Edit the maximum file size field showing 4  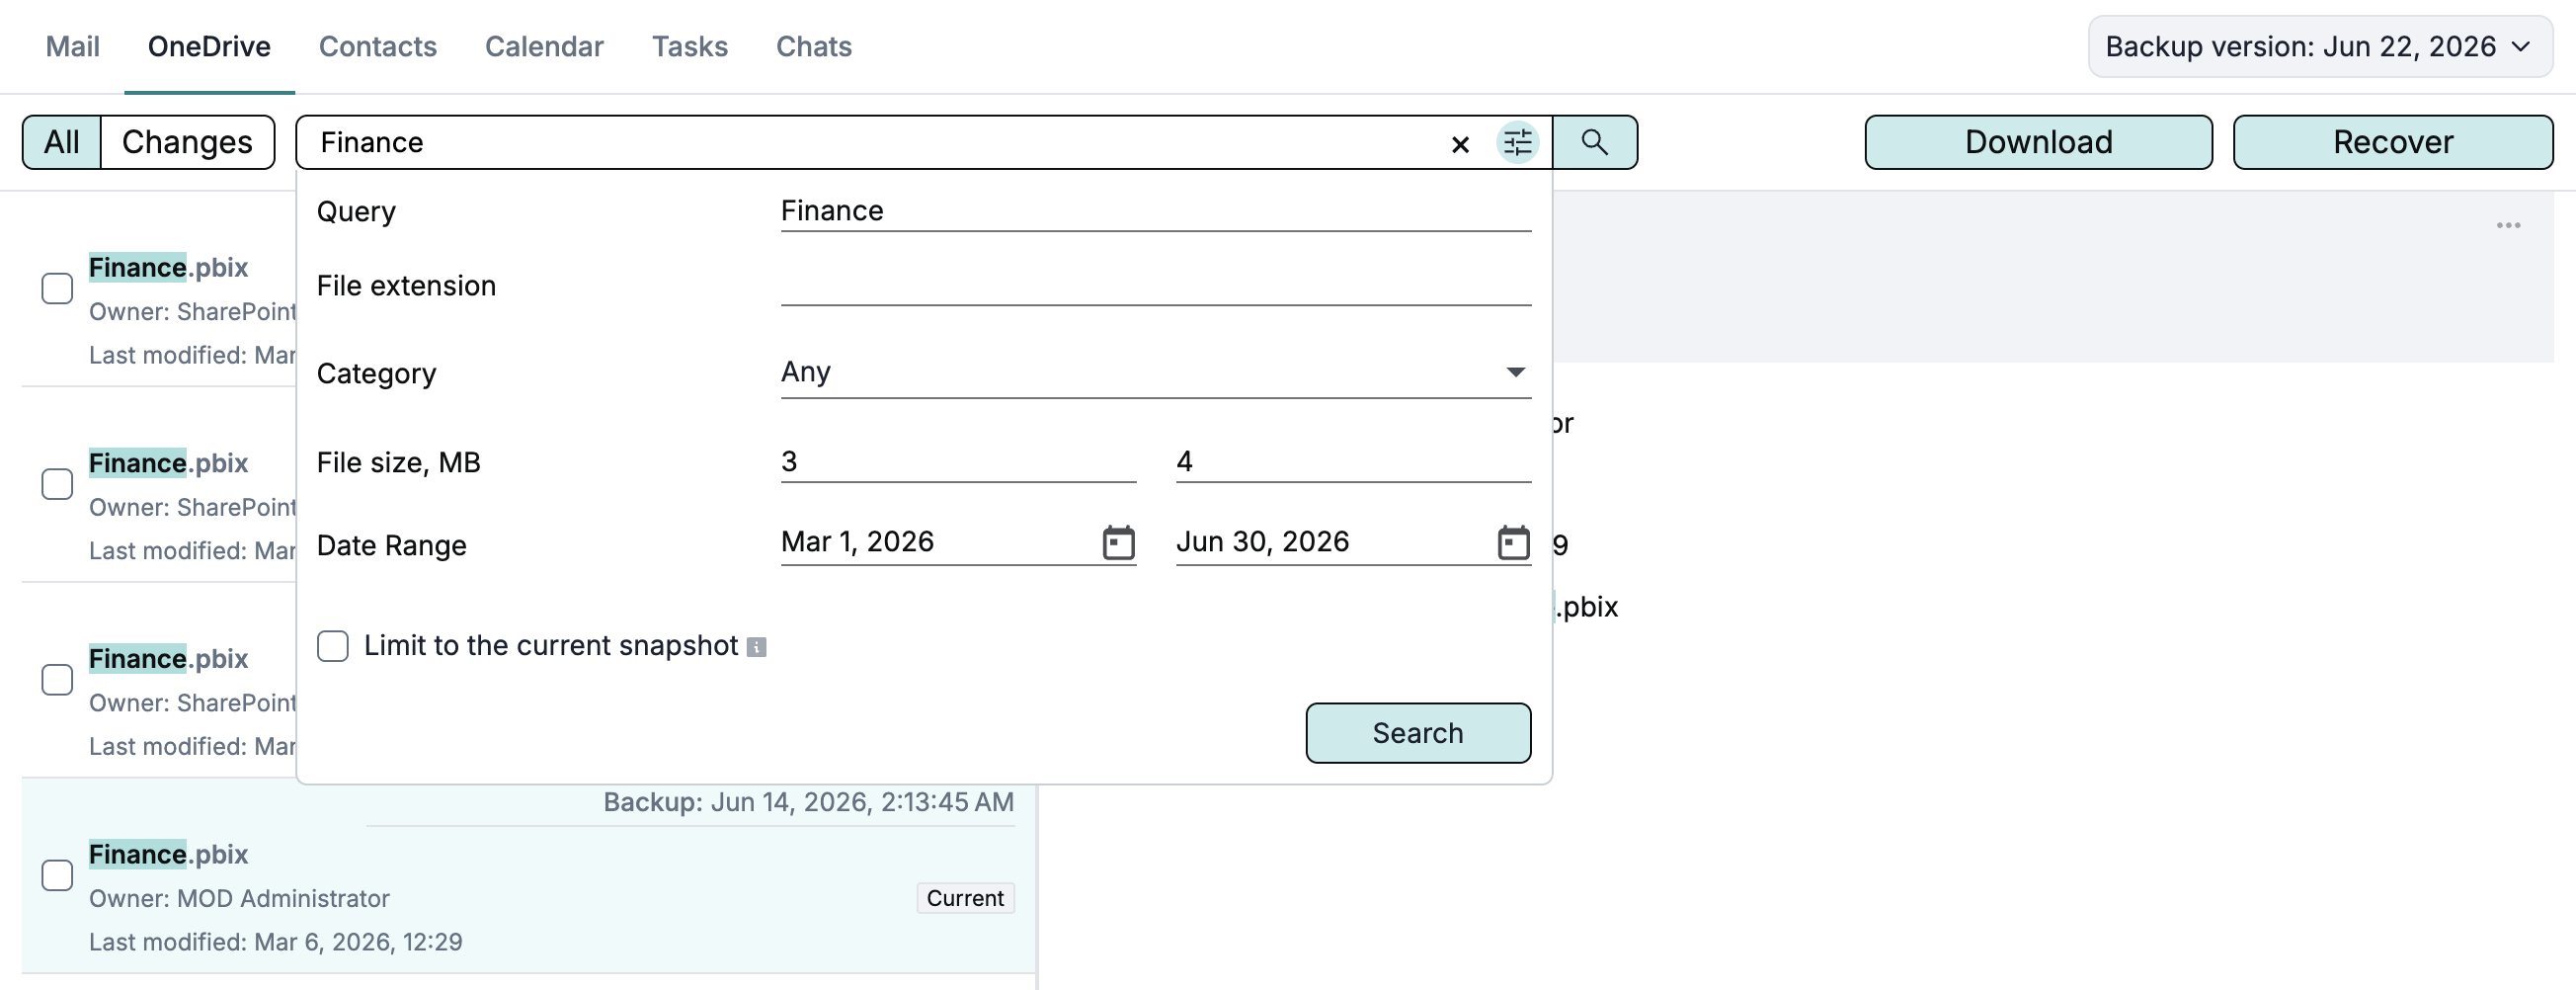coord(1353,461)
